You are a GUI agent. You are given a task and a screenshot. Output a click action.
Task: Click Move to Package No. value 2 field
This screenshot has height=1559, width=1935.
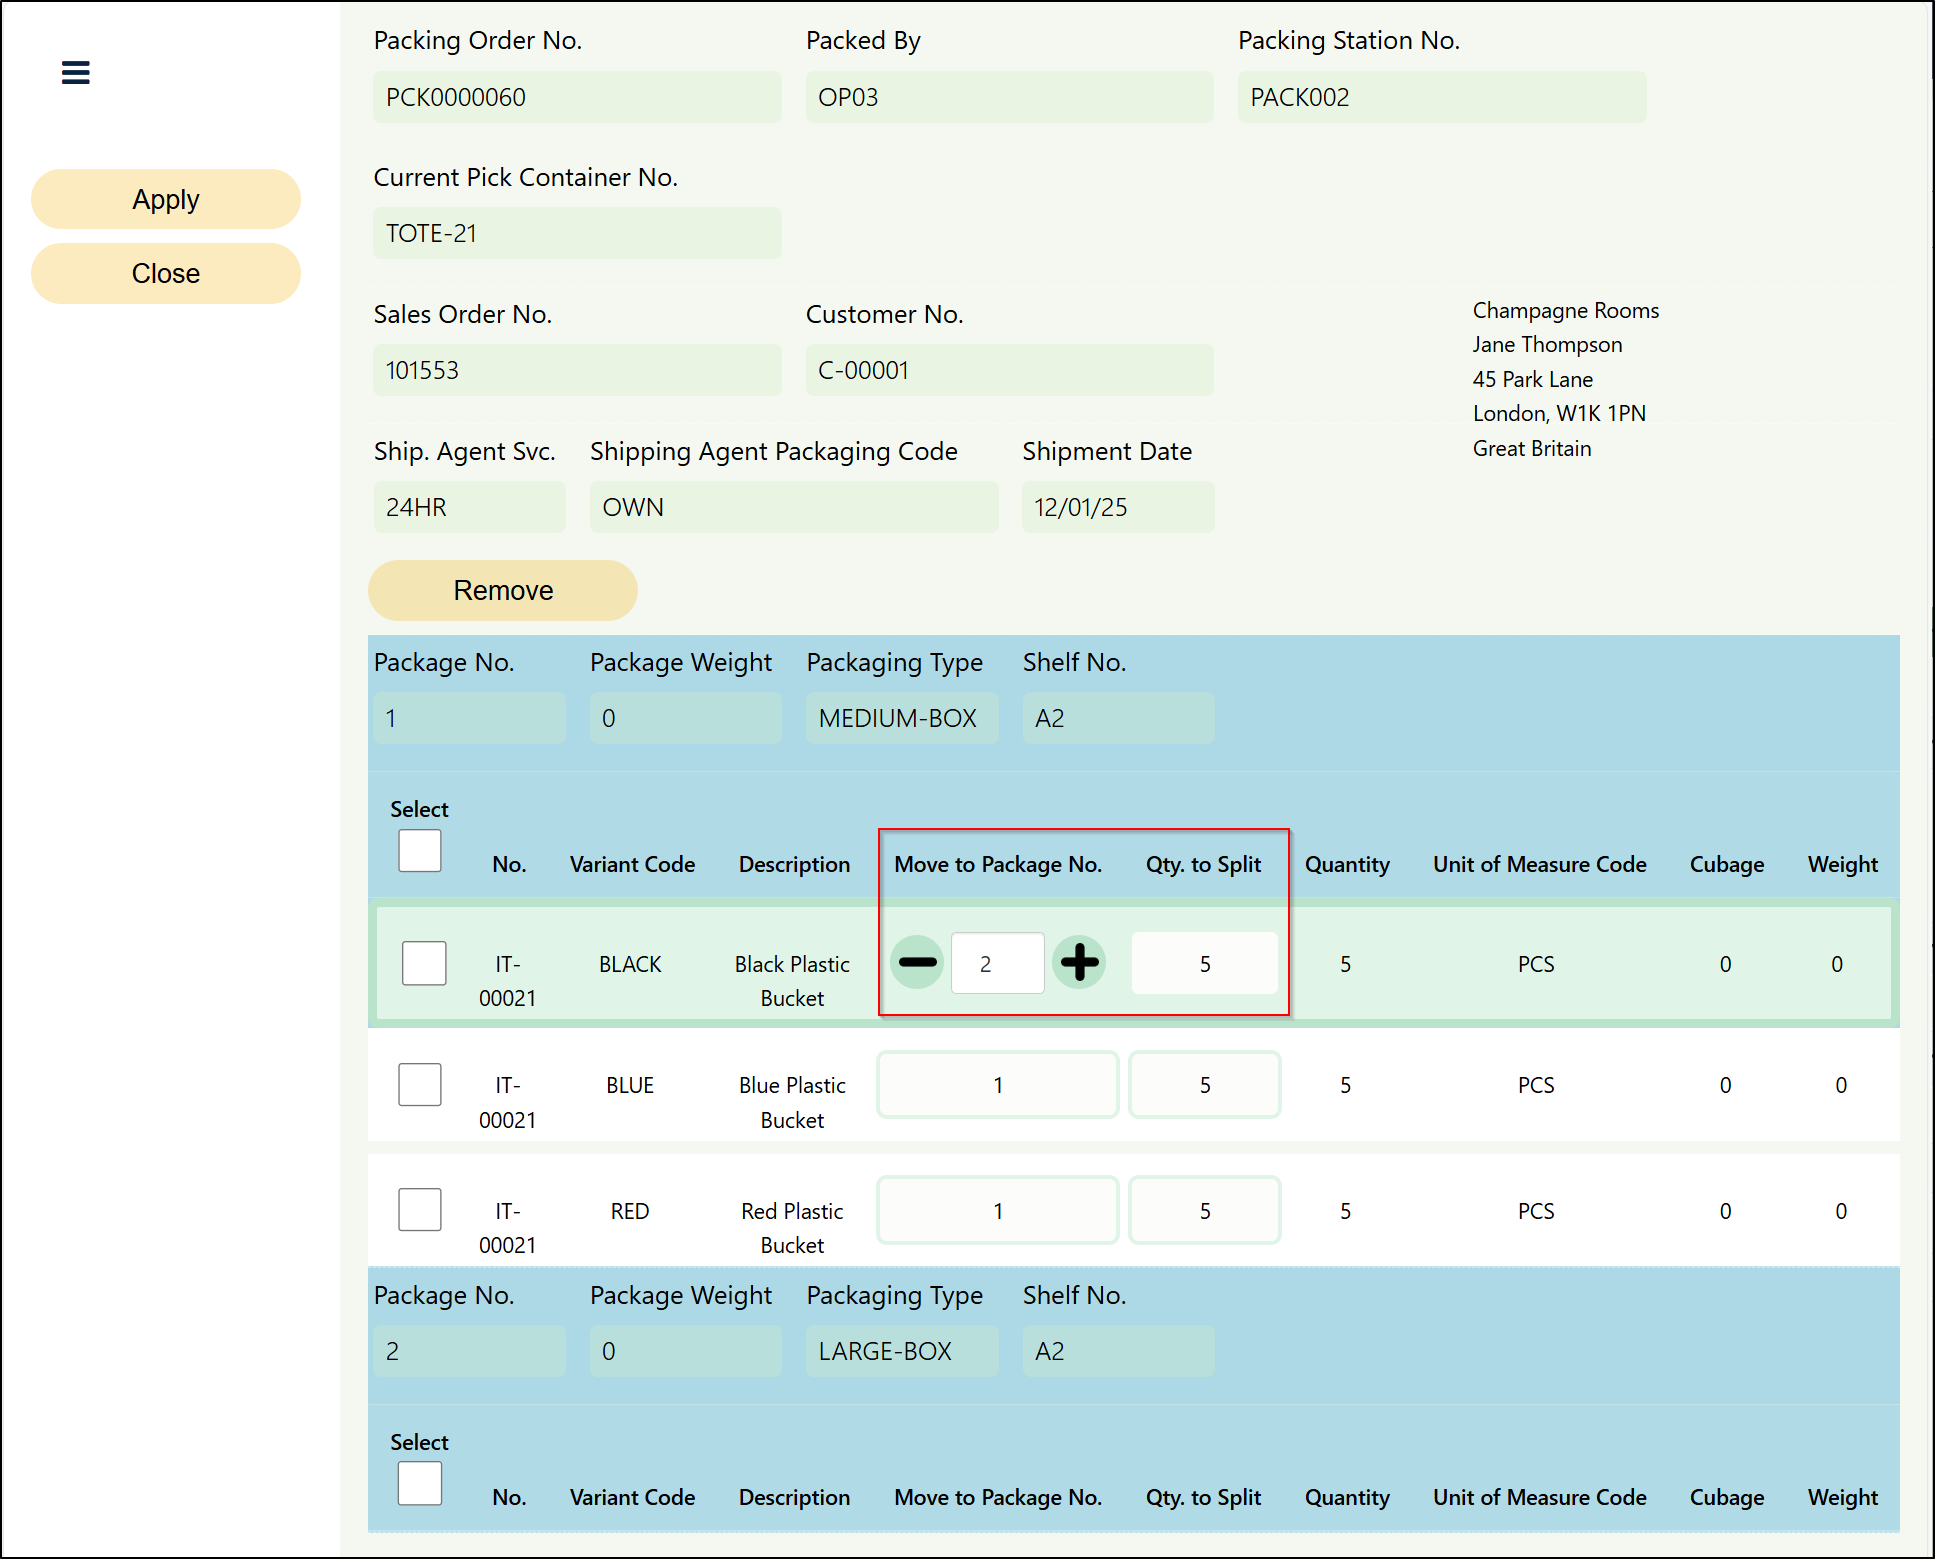(x=997, y=964)
